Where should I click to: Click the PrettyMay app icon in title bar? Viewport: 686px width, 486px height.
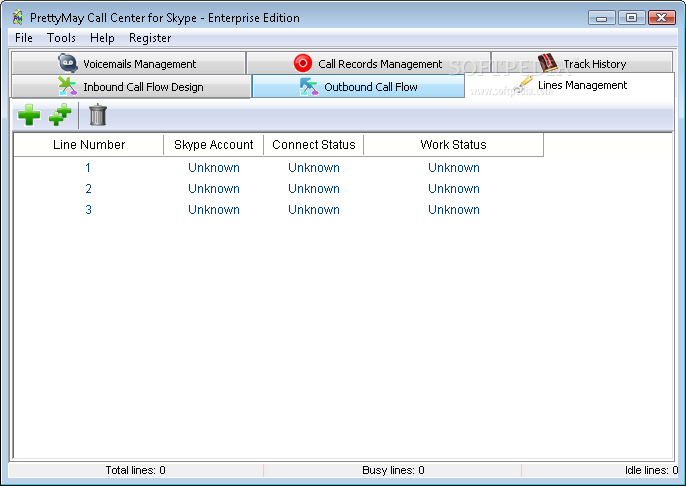point(18,17)
